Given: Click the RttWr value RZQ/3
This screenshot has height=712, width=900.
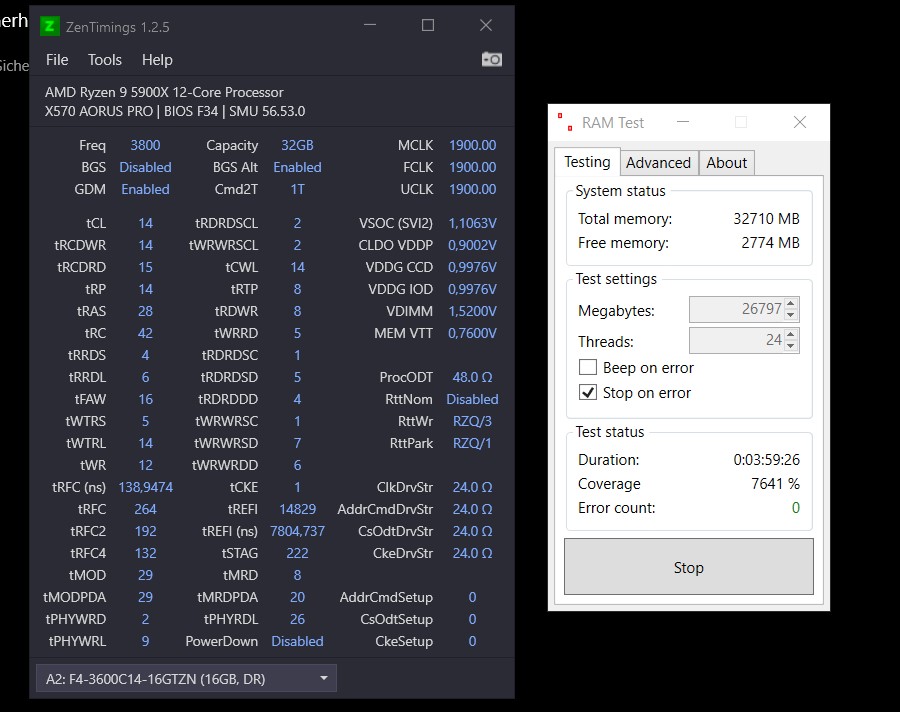Looking at the screenshot, I should point(472,421).
